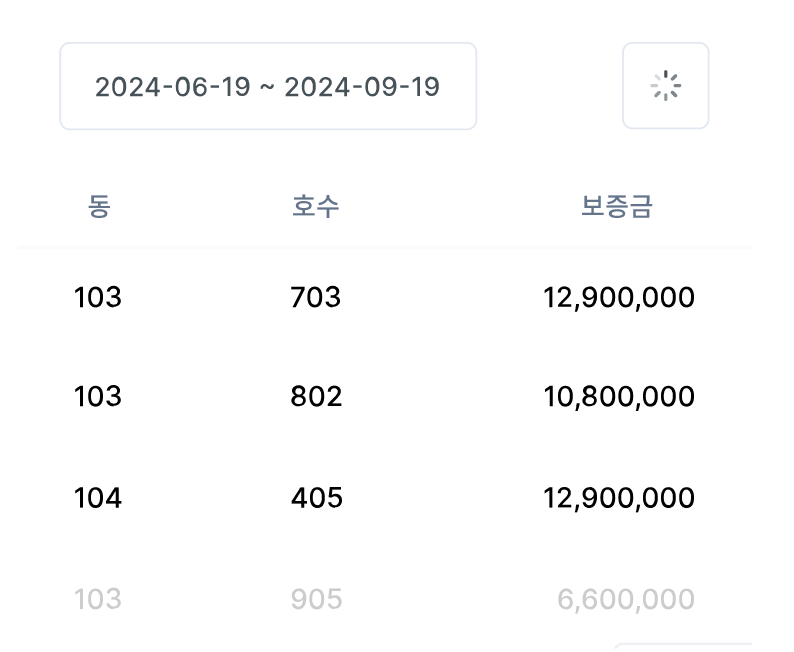Click the 10,800,000 deposit amount
Screen dimensions: 794x652
coord(619,397)
